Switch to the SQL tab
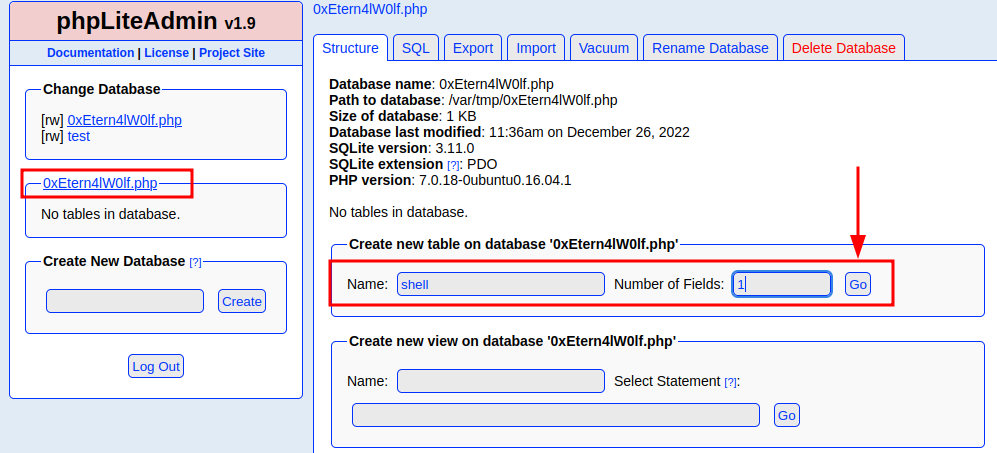 [416, 48]
